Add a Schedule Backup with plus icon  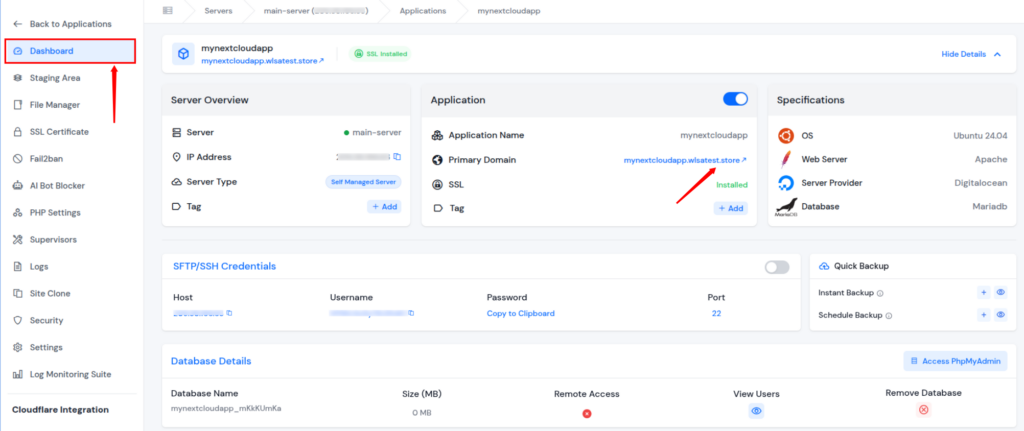tap(984, 315)
